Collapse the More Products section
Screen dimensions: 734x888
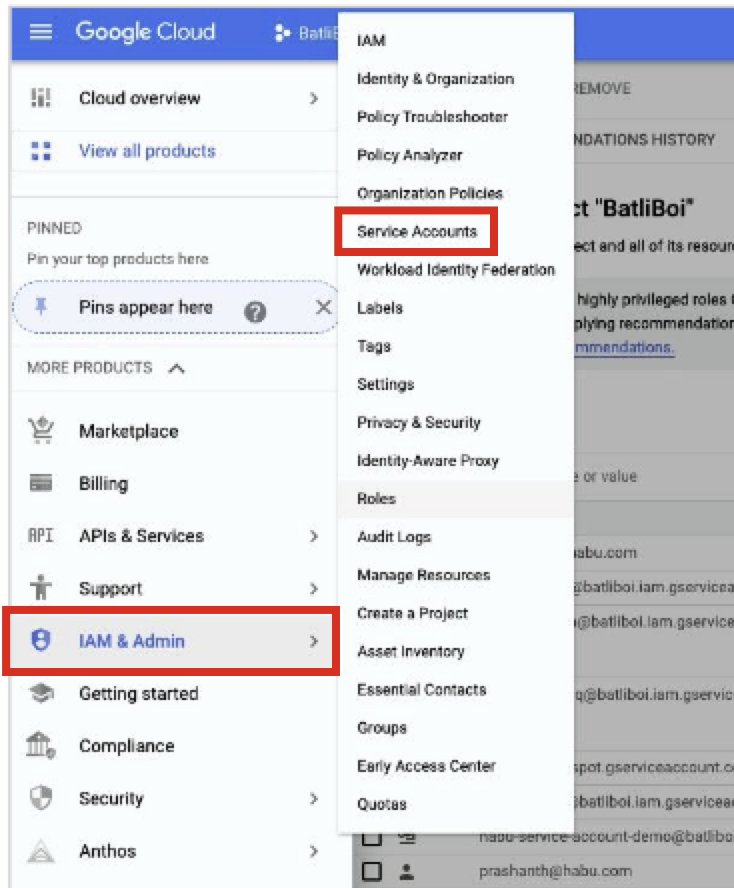[x=177, y=368]
